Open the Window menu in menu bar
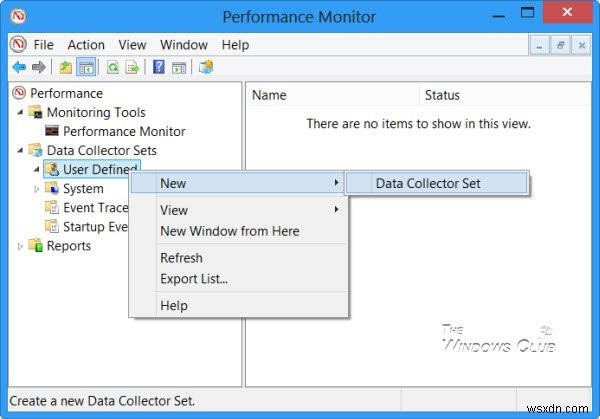 click(x=184, y=45)
